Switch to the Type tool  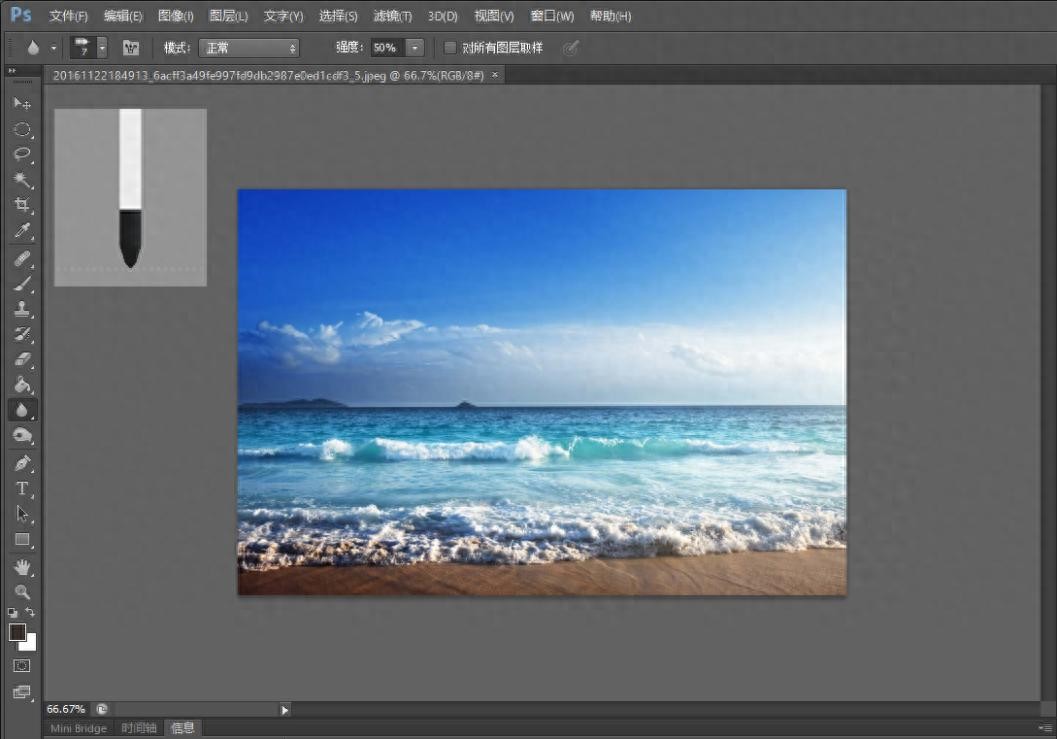pos(22,488)
